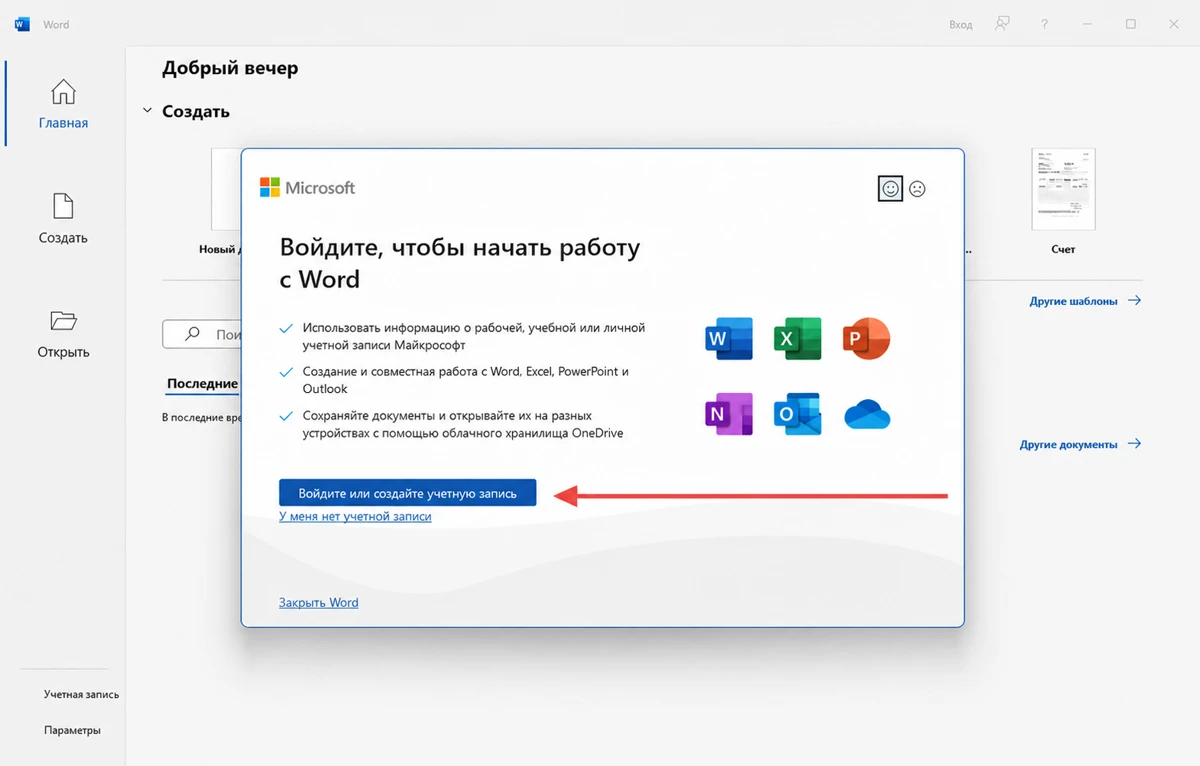The width and height of the screenshot is (1200, 766).
Task: Click the help question mark in title bar
Action: [x=1044, y=24]
